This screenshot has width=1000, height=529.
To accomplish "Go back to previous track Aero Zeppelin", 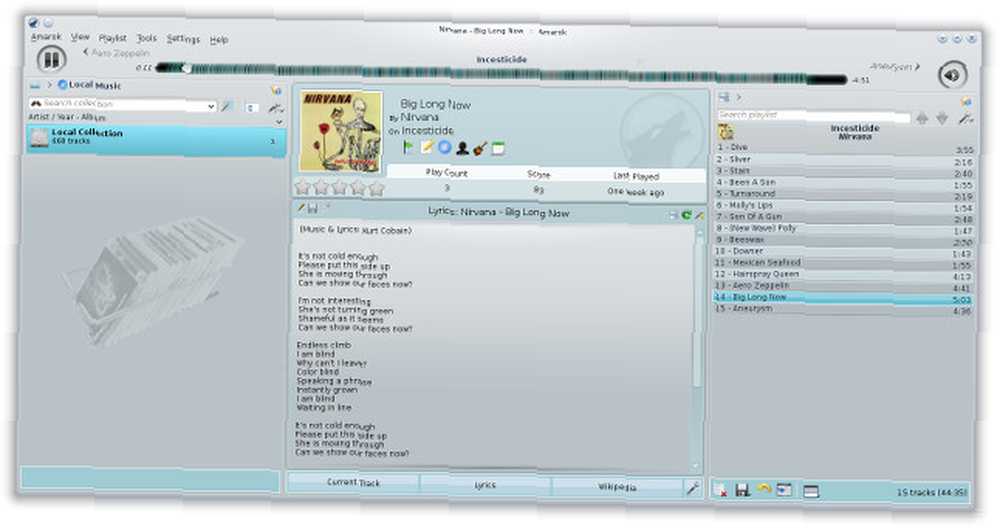I will click(x=117, y=53).
